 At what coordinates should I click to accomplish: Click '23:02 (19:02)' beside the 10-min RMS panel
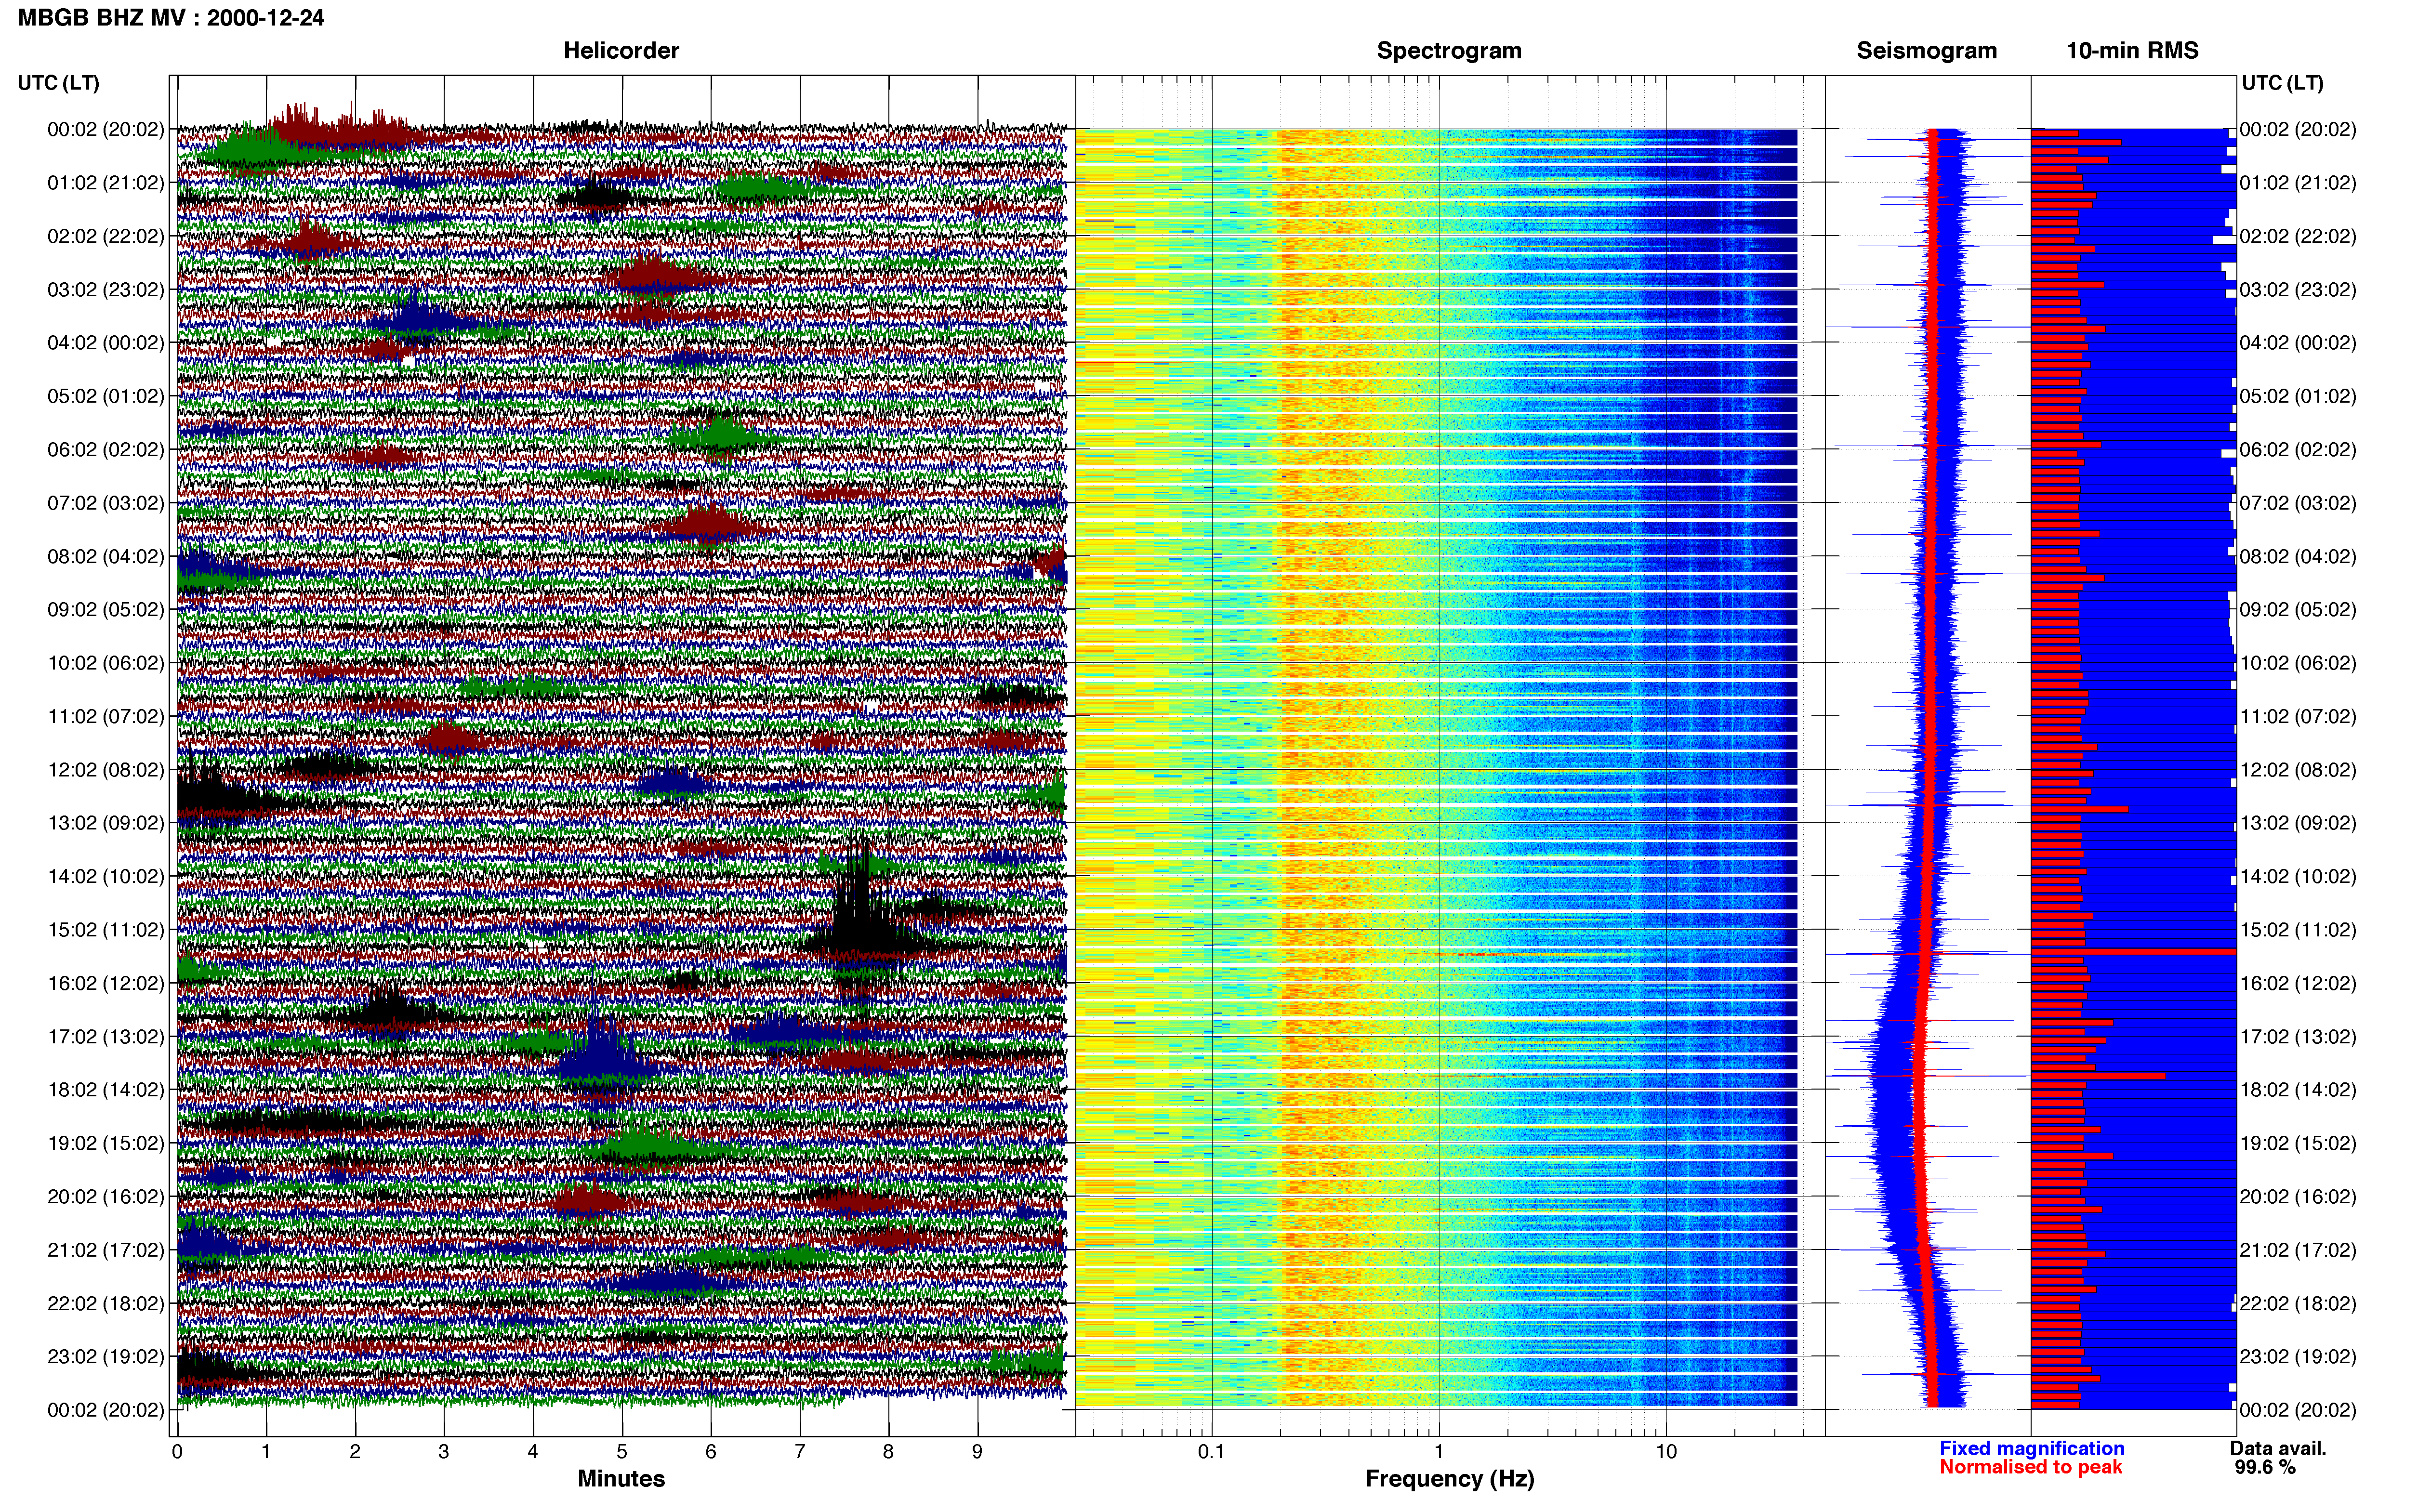2298,1356
